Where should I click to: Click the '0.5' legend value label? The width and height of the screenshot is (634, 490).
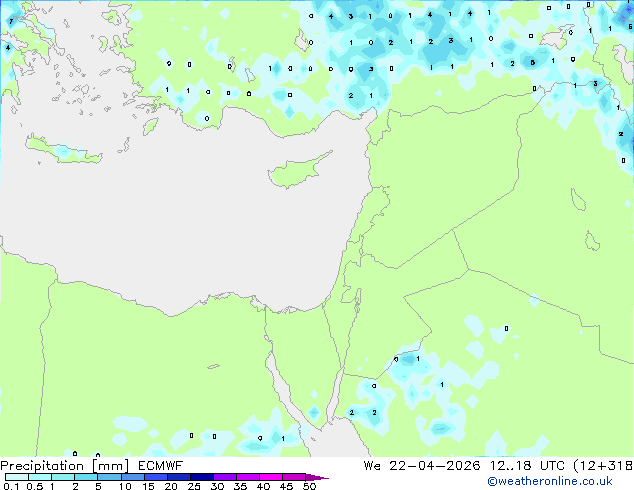(35, 486)
